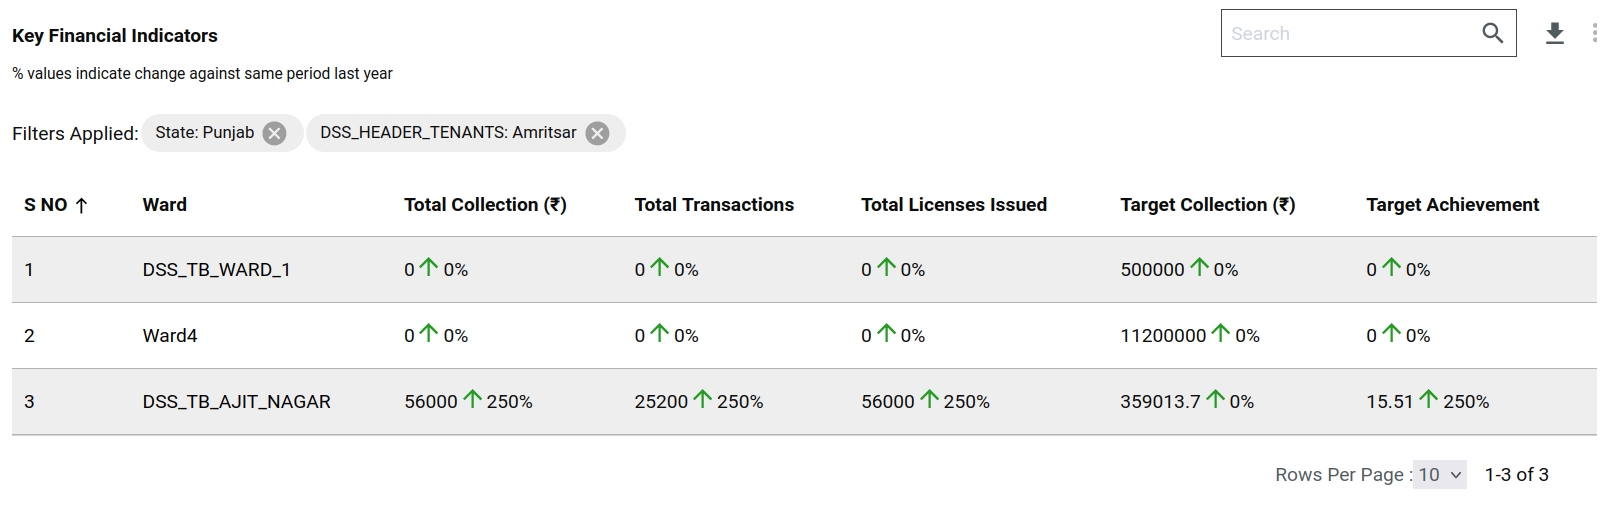Focus the Search input field

tap(1345, 33)
